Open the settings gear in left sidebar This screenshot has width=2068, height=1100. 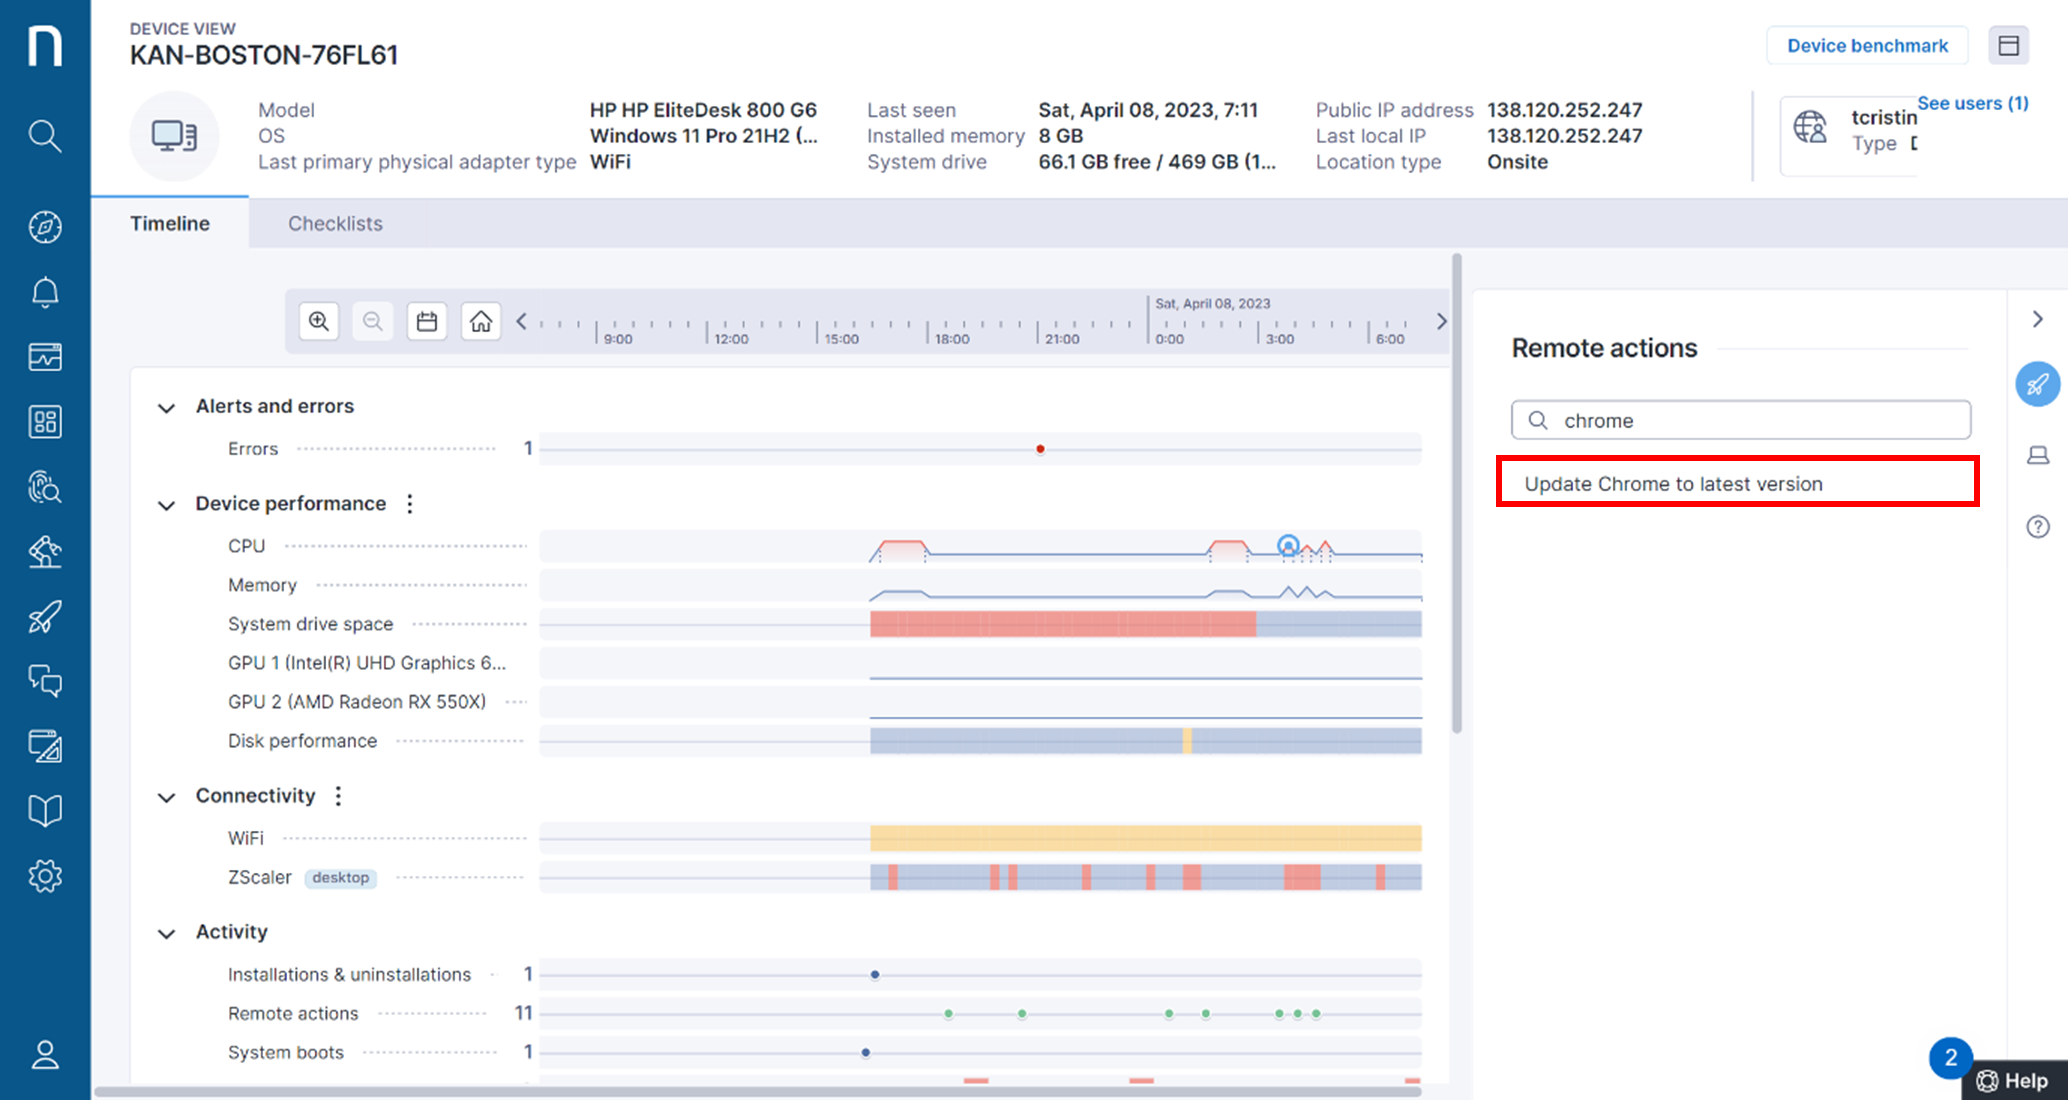pos(44,876)
